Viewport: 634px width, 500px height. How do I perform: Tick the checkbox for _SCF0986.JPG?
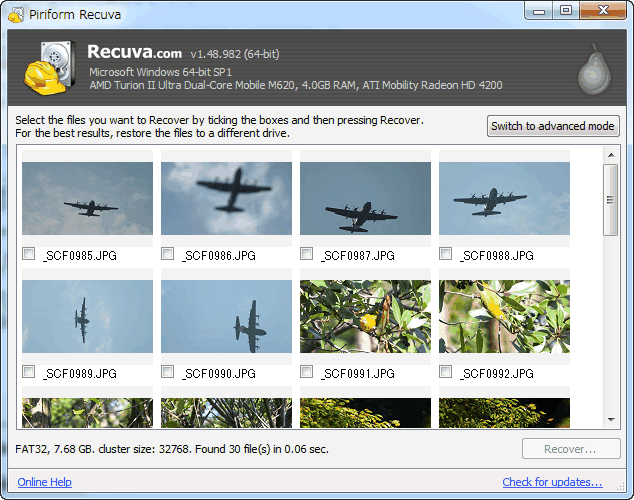point(167,254)
